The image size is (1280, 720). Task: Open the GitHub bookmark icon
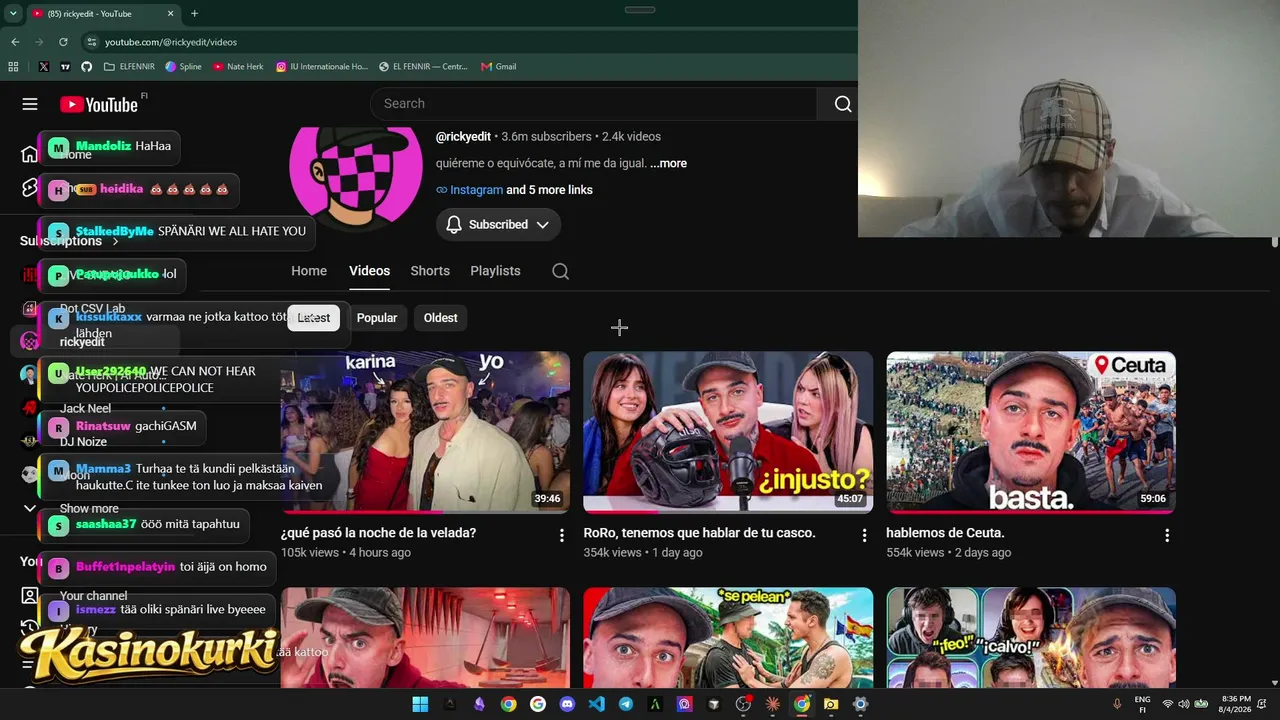pyautogui.click(x=86, y=67)
